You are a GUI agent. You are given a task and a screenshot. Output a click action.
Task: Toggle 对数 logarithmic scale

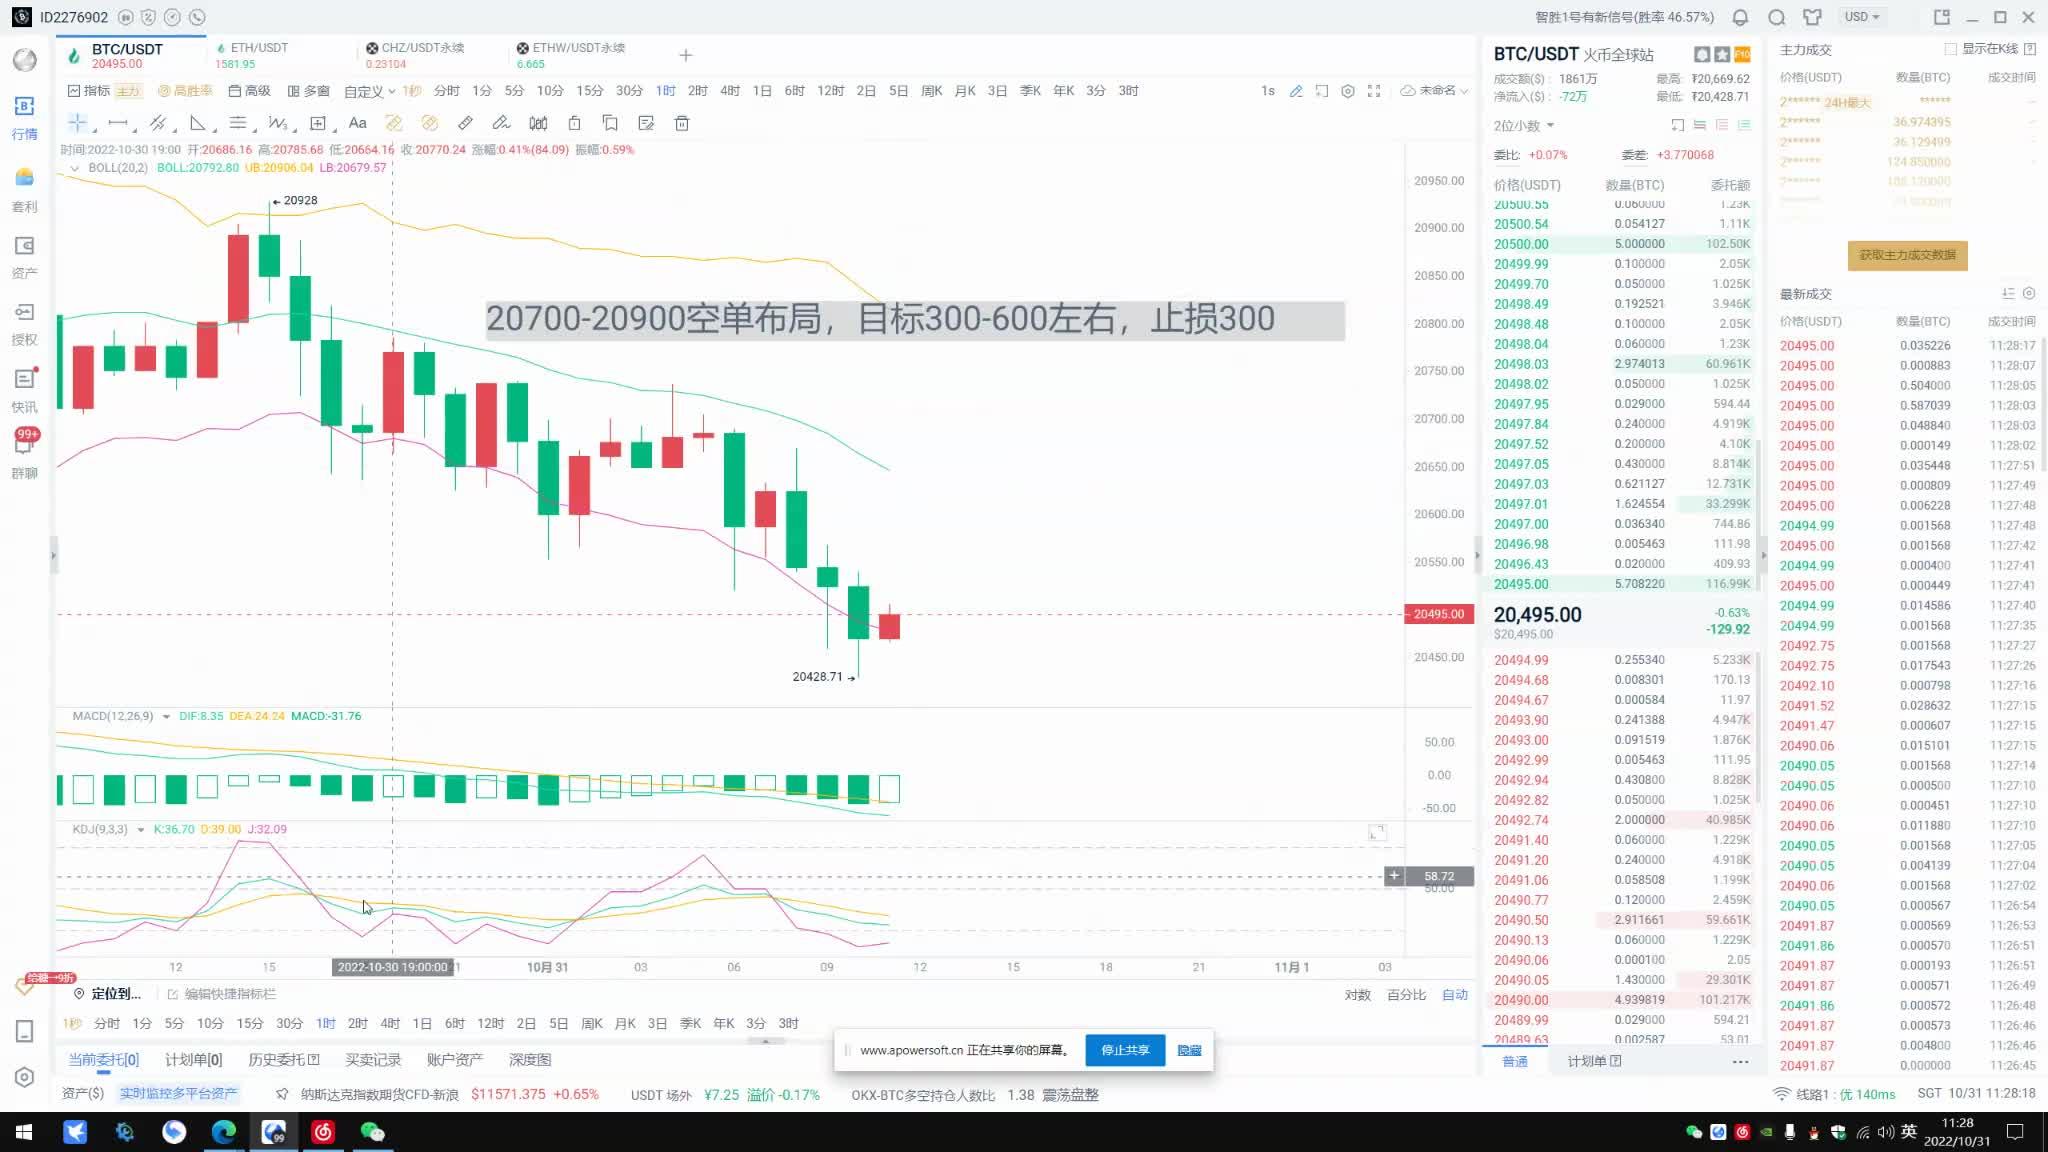[1357, 995]
